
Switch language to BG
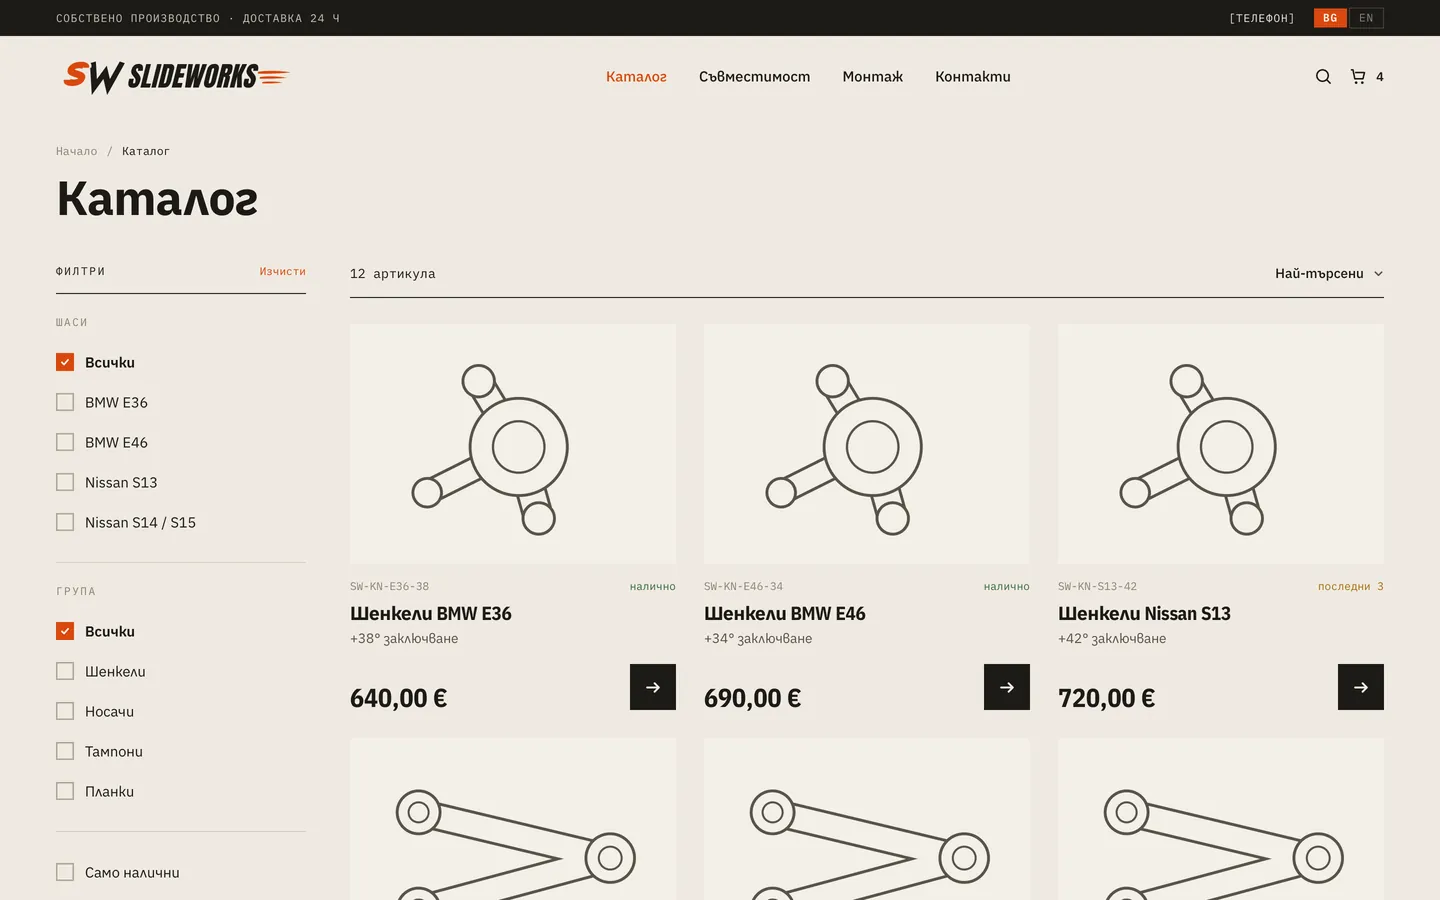[x=1330, y=18]
